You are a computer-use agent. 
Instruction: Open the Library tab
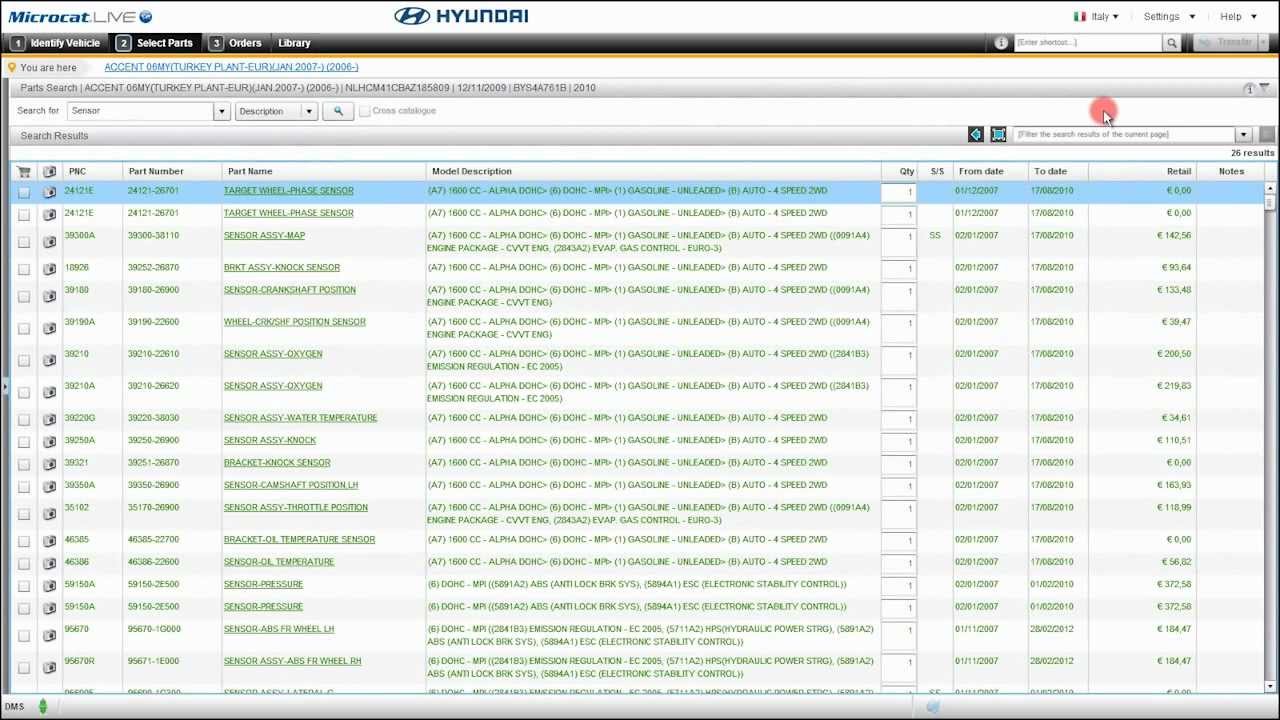[x=294, y=43]
